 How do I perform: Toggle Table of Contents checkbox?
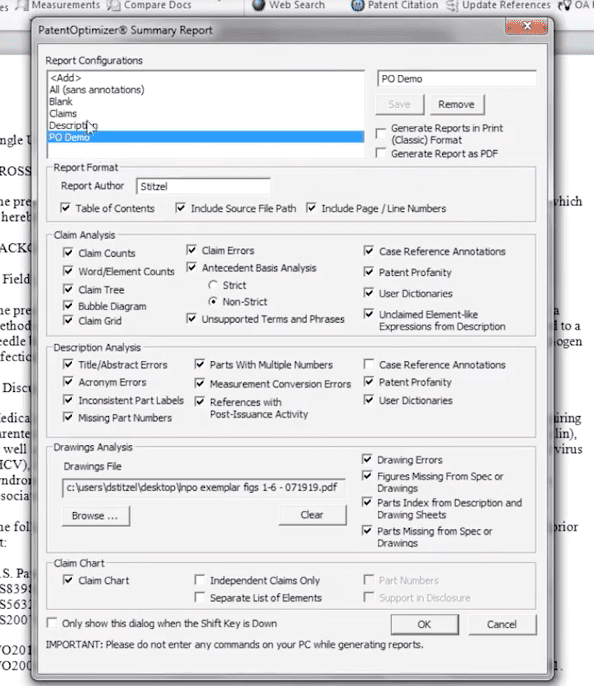pos(65,208)
